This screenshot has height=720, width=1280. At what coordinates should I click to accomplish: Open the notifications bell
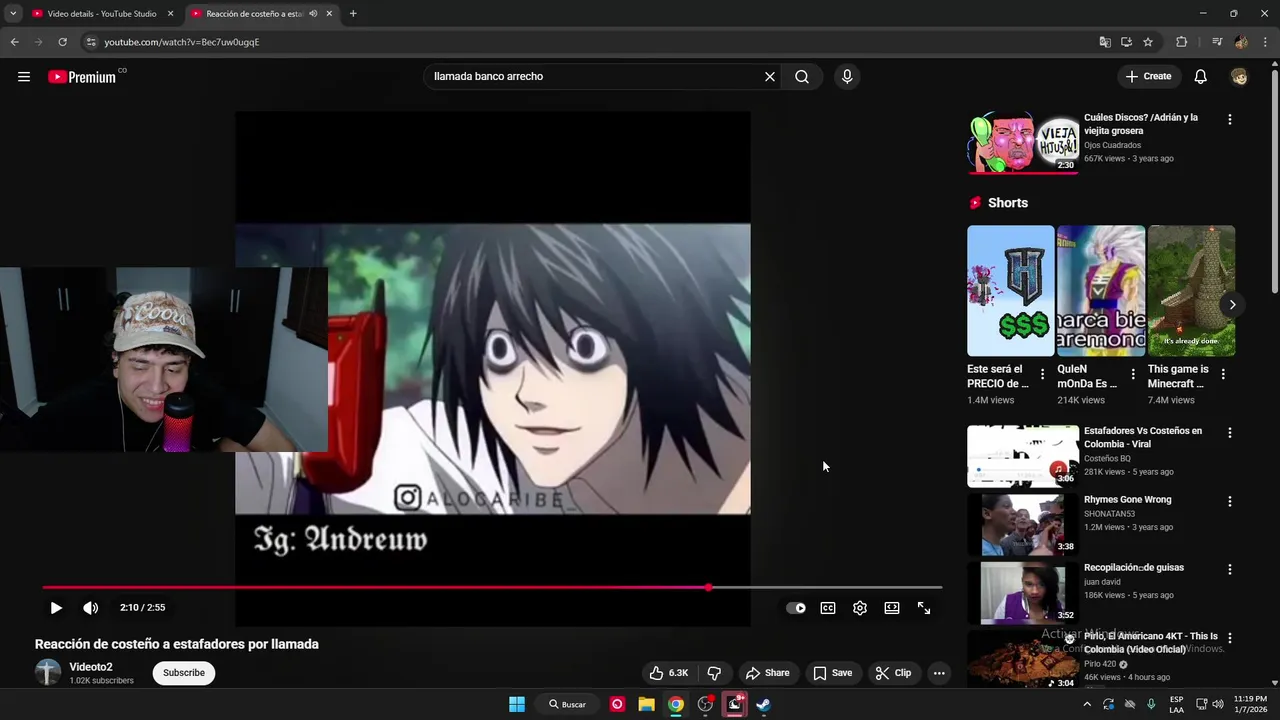[1201, 77]
